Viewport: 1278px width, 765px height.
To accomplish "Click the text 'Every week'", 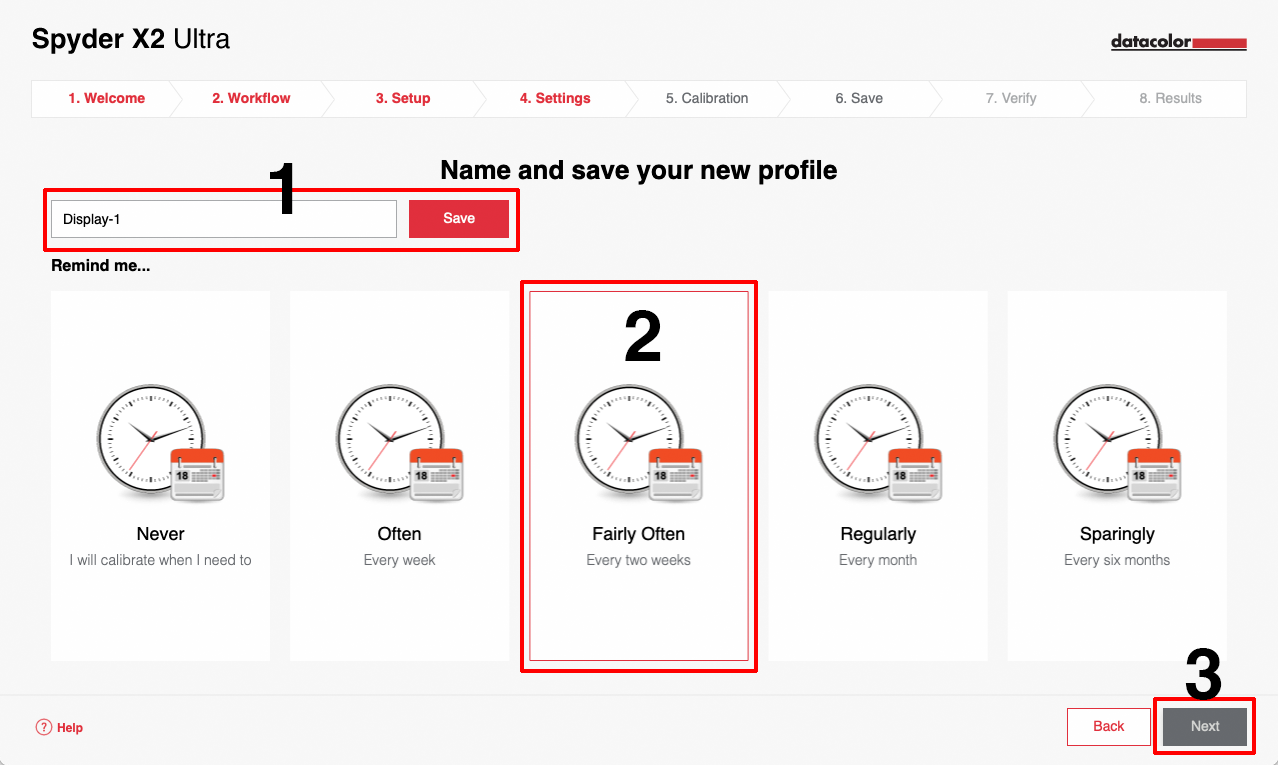I will coord(399,560).
